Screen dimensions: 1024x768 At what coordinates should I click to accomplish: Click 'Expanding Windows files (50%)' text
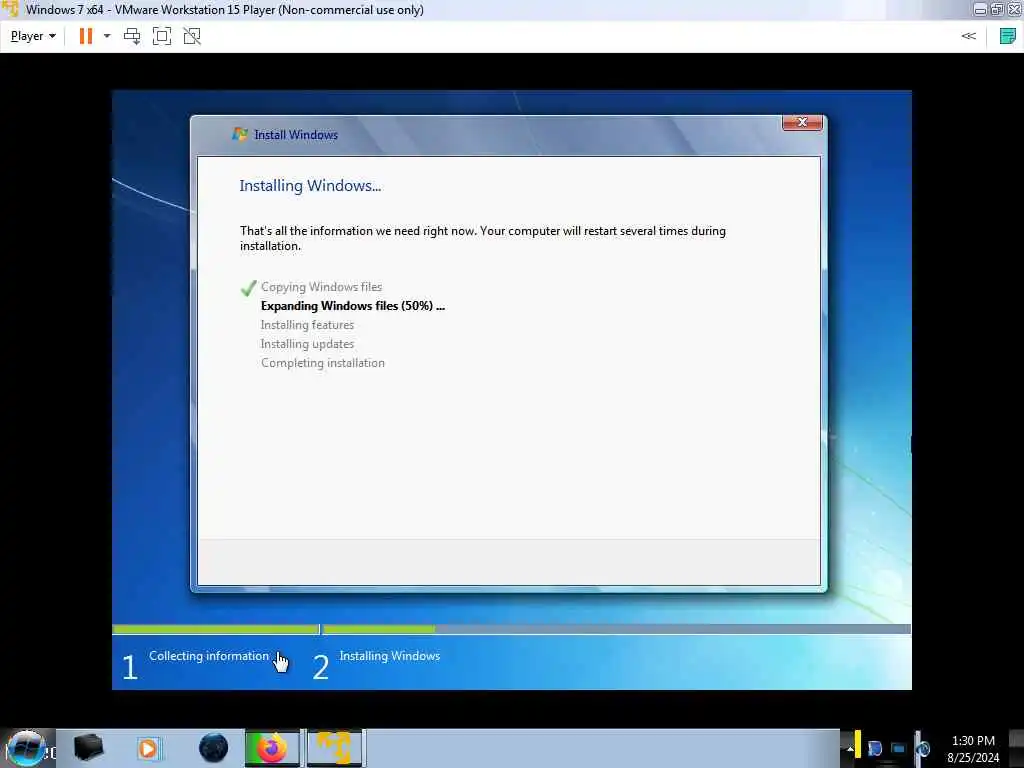pyautogui.click(x=353, y=306)
